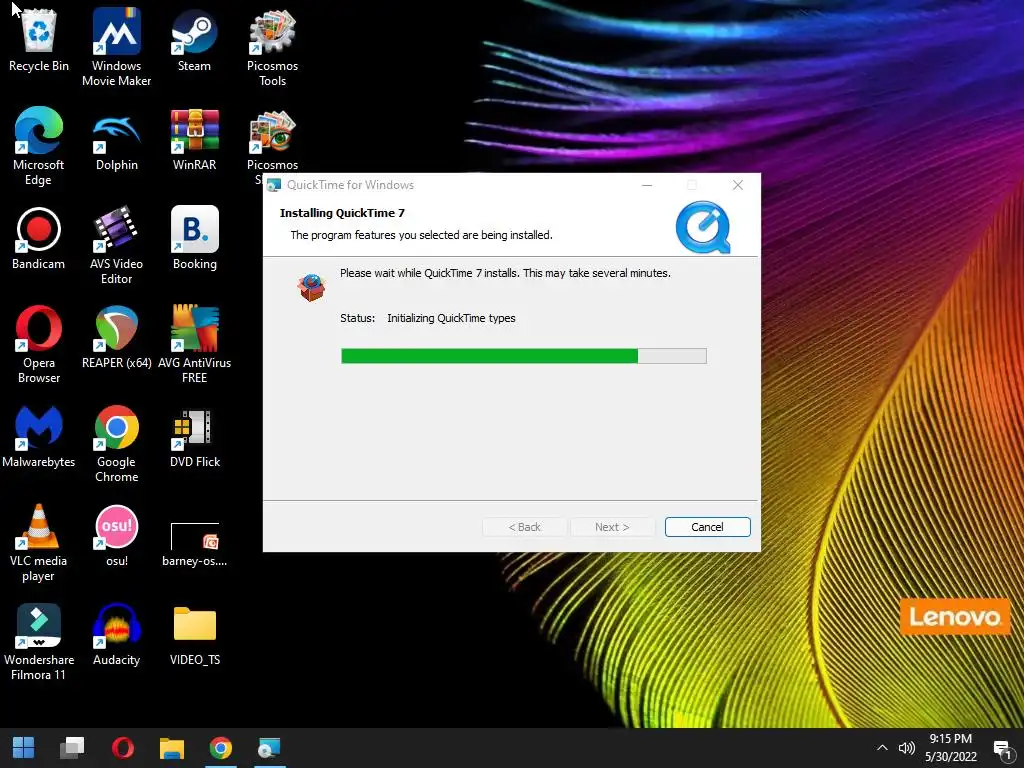
Task: Select the Picosmos Tools shortcut
Action: point(272,47)
